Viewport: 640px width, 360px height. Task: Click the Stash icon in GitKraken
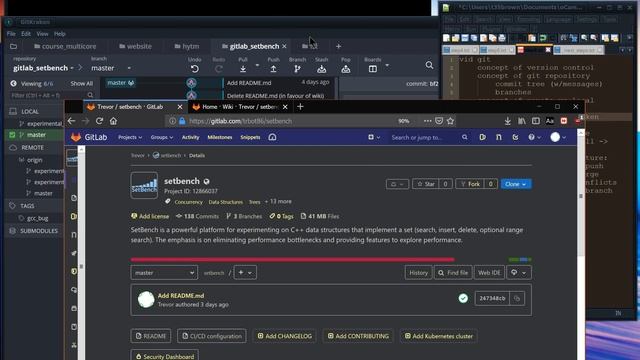click(322, 69)
